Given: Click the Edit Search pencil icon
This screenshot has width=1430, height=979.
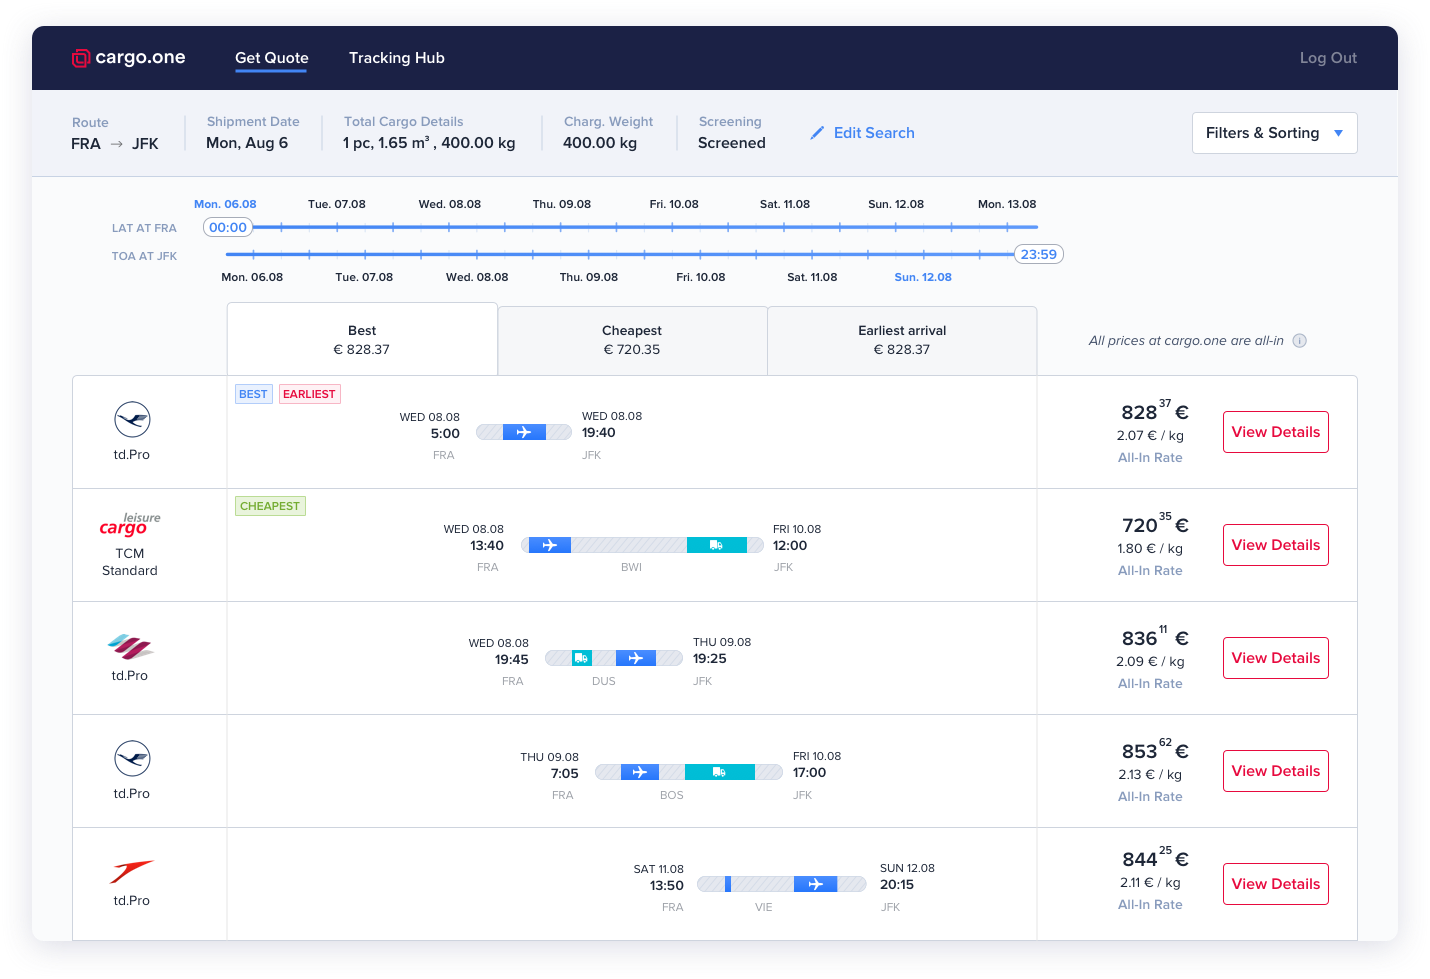Looking at the screenshot, I should pyautogui.click(x=817, y=132).
